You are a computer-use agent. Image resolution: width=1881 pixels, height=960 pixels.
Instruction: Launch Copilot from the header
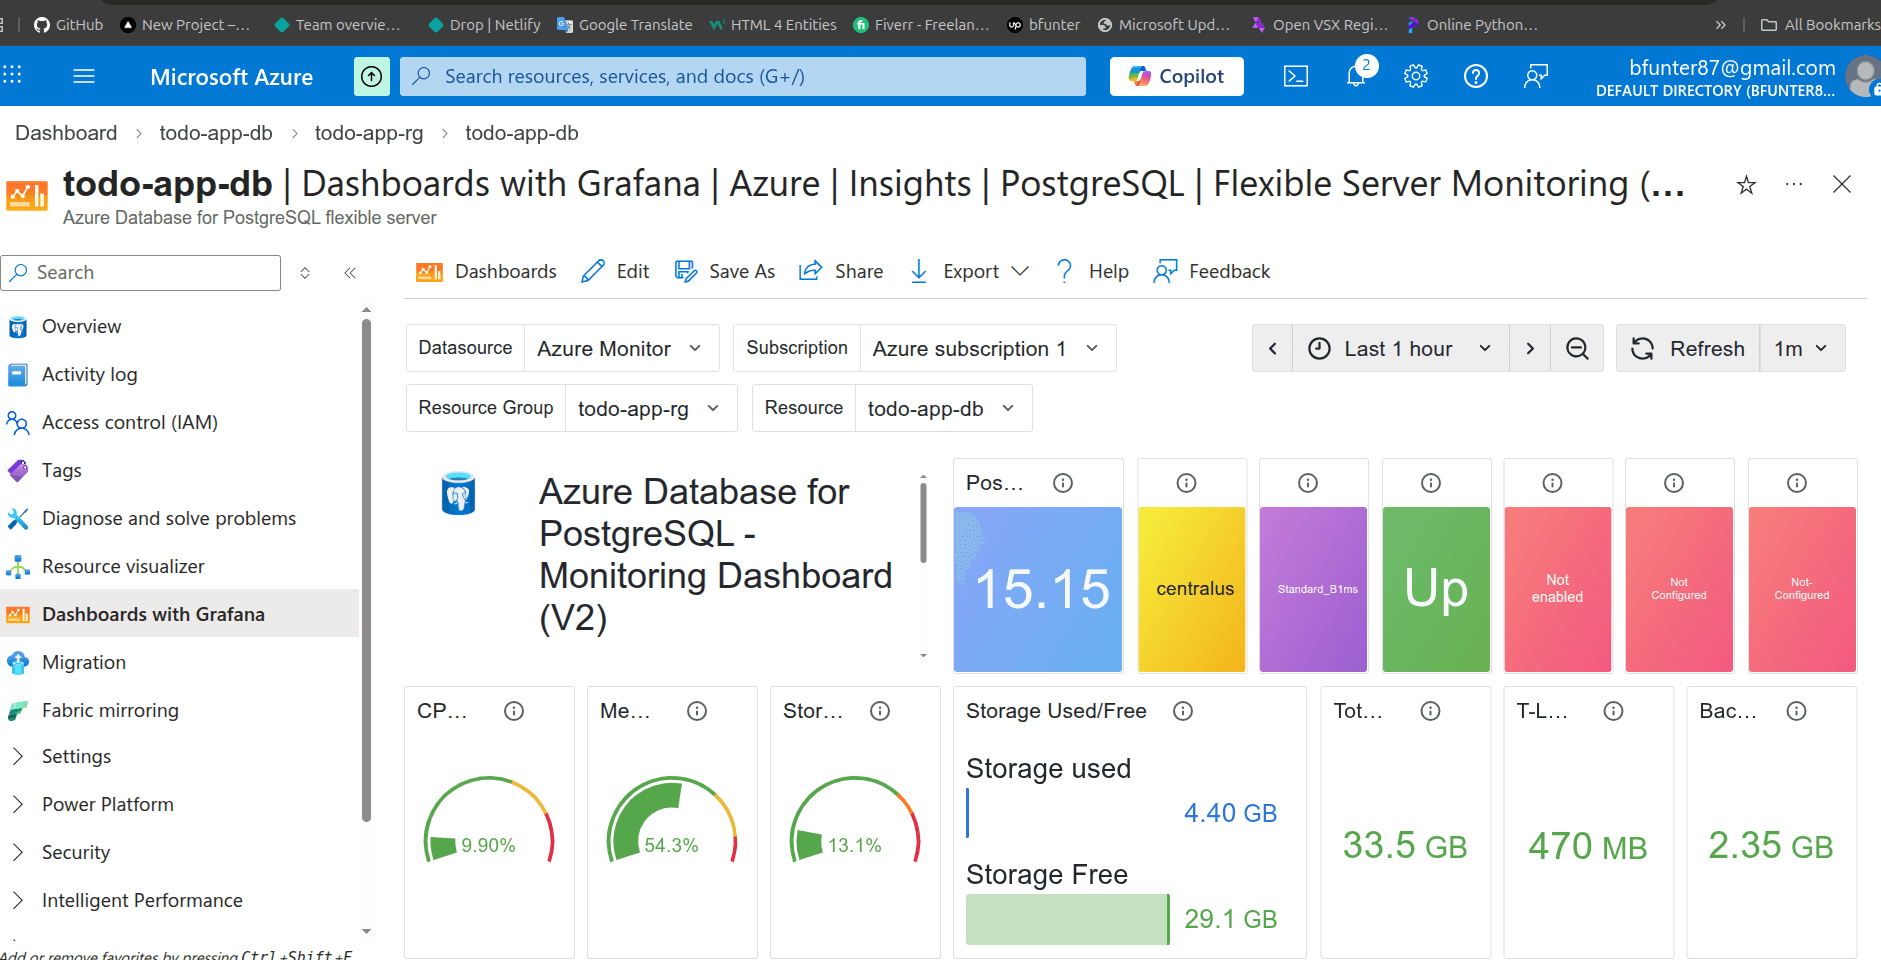point(1177,76)
